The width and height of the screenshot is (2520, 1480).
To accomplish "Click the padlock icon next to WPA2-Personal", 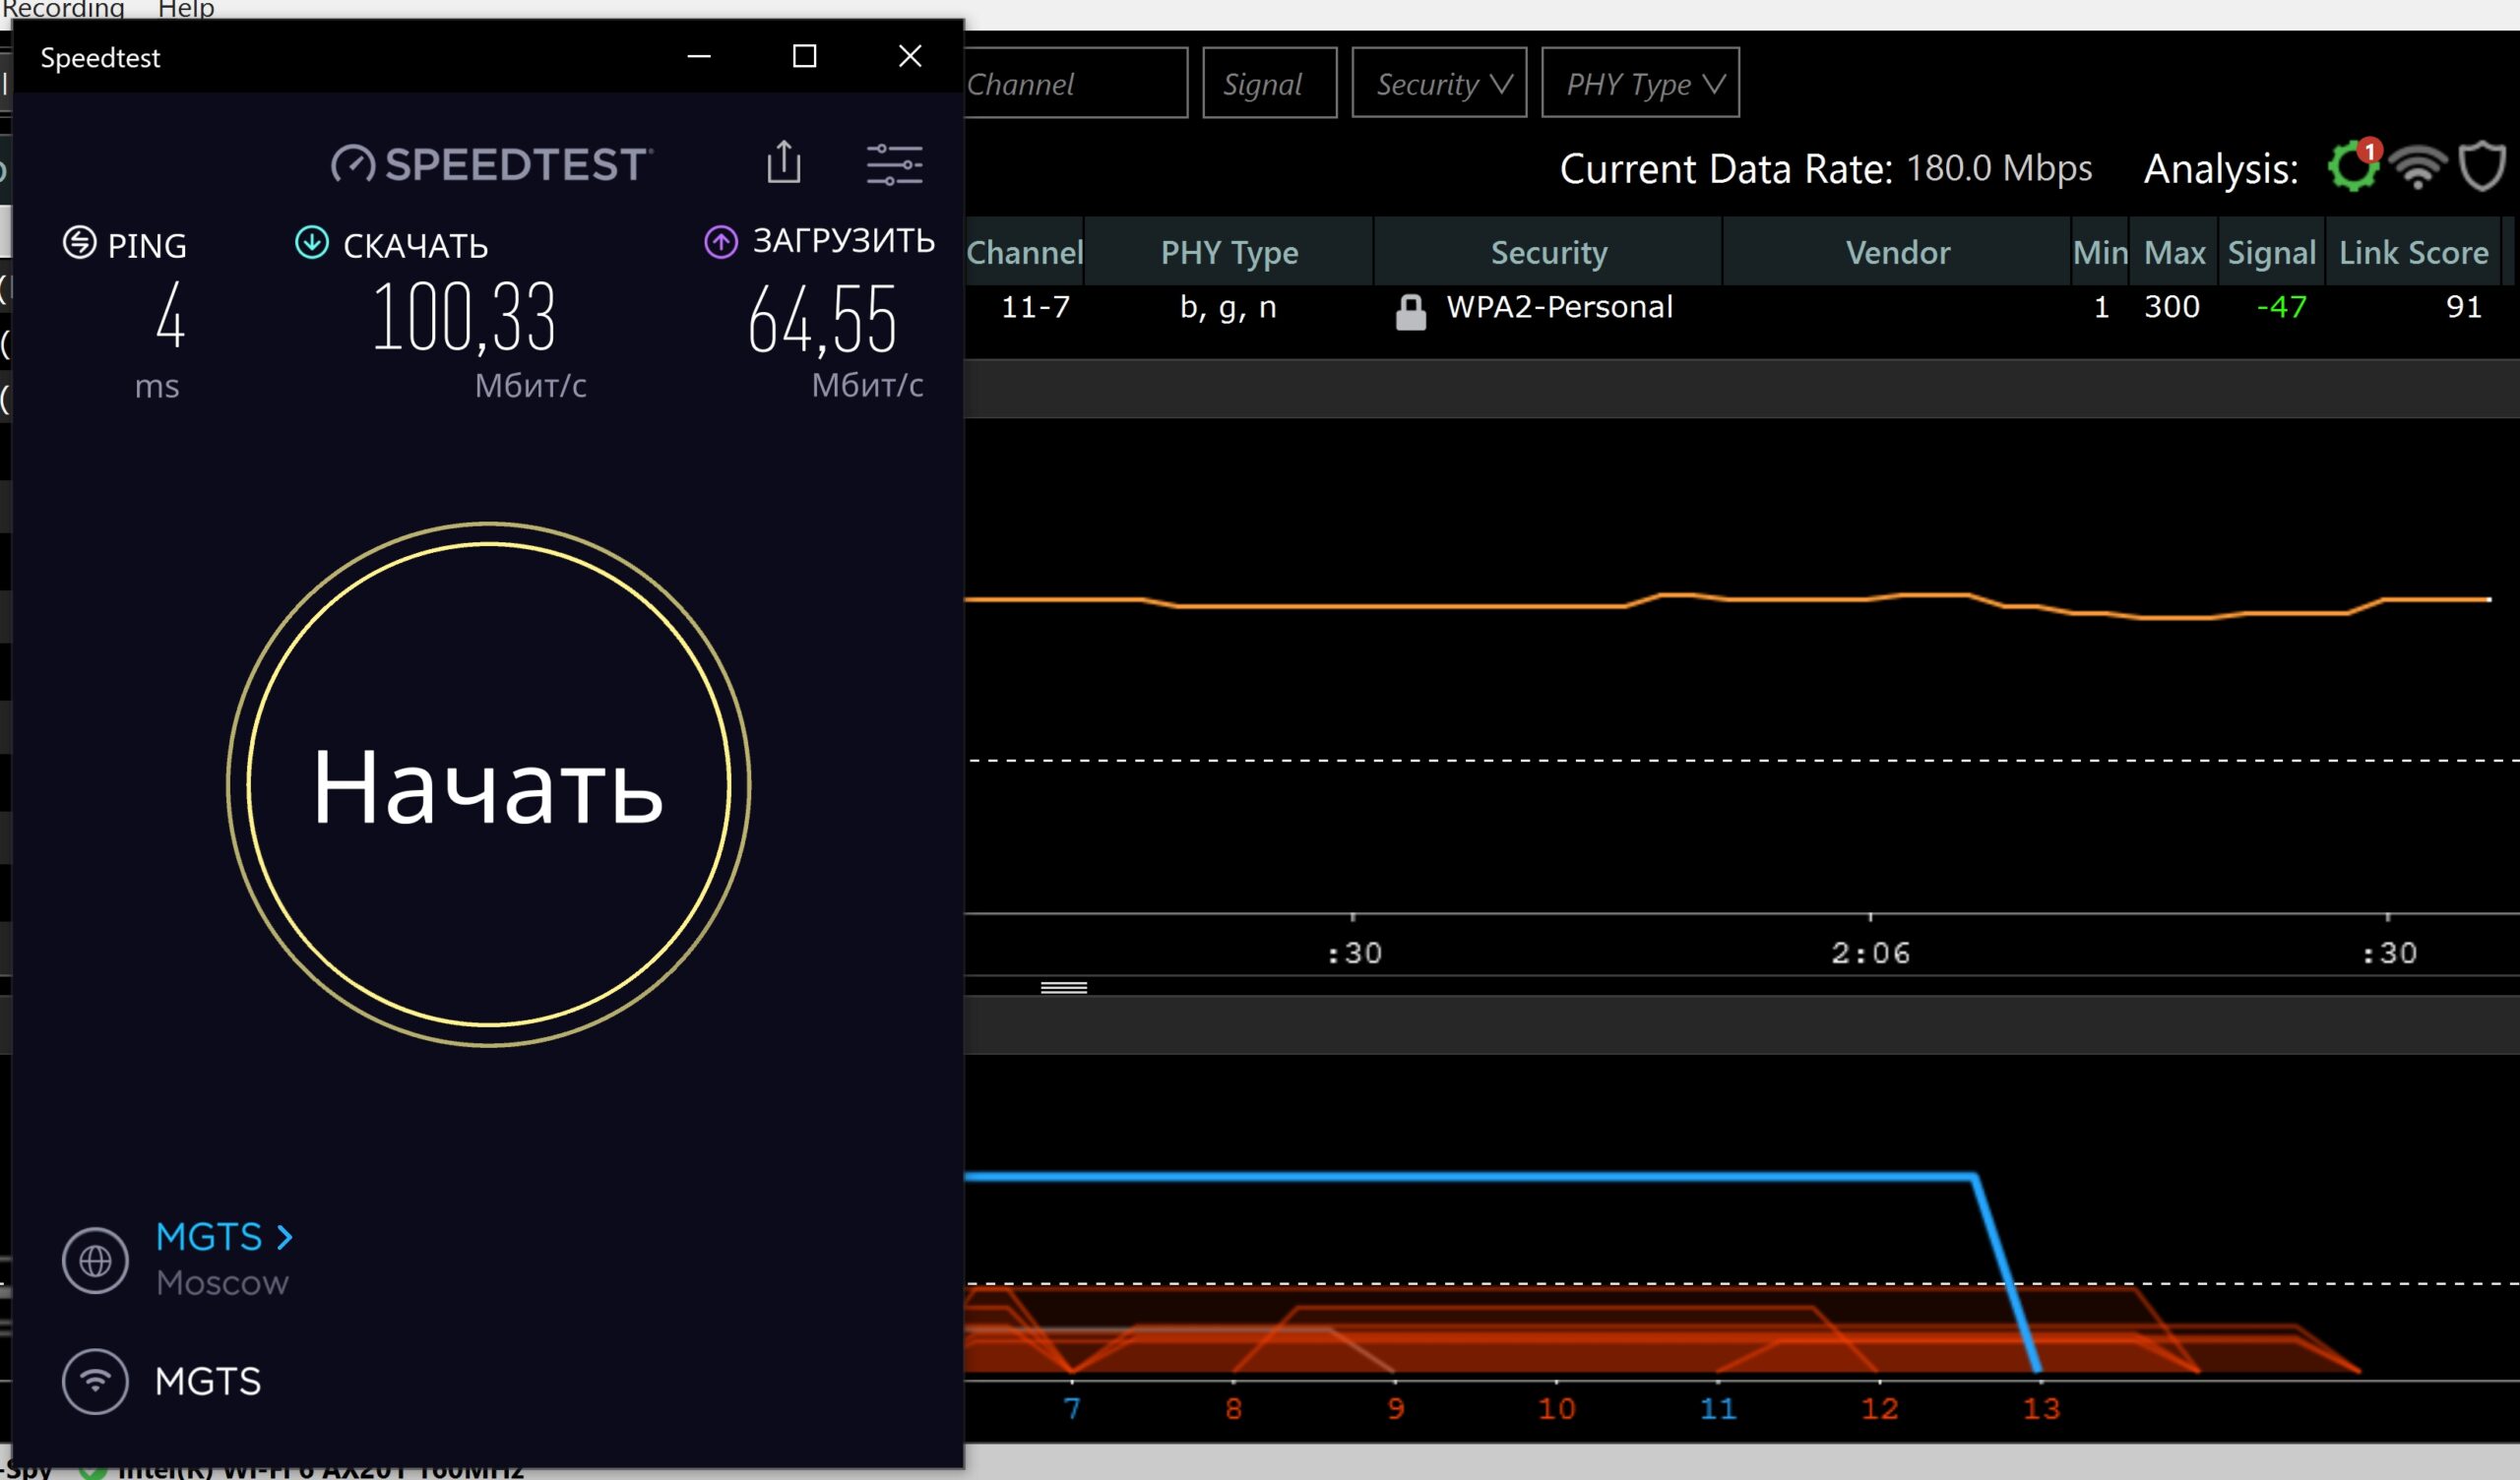I will pyautogui.click(x=1410, y=312).
